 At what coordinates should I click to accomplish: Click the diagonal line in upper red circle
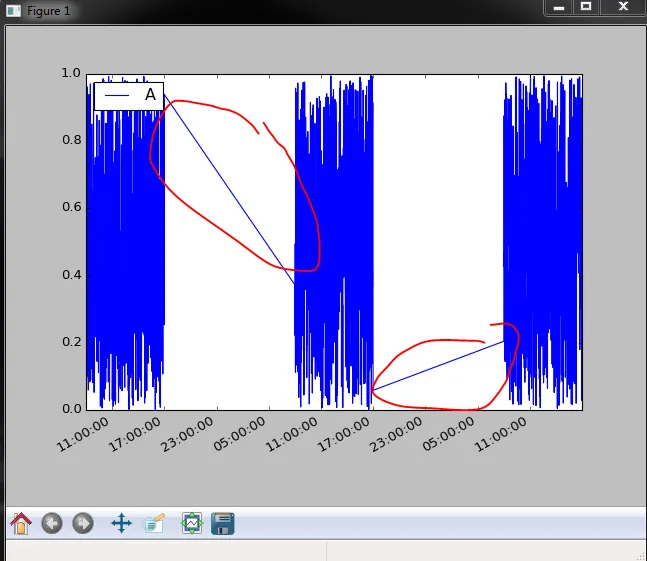pyautogui.click(x=229, y=189)
